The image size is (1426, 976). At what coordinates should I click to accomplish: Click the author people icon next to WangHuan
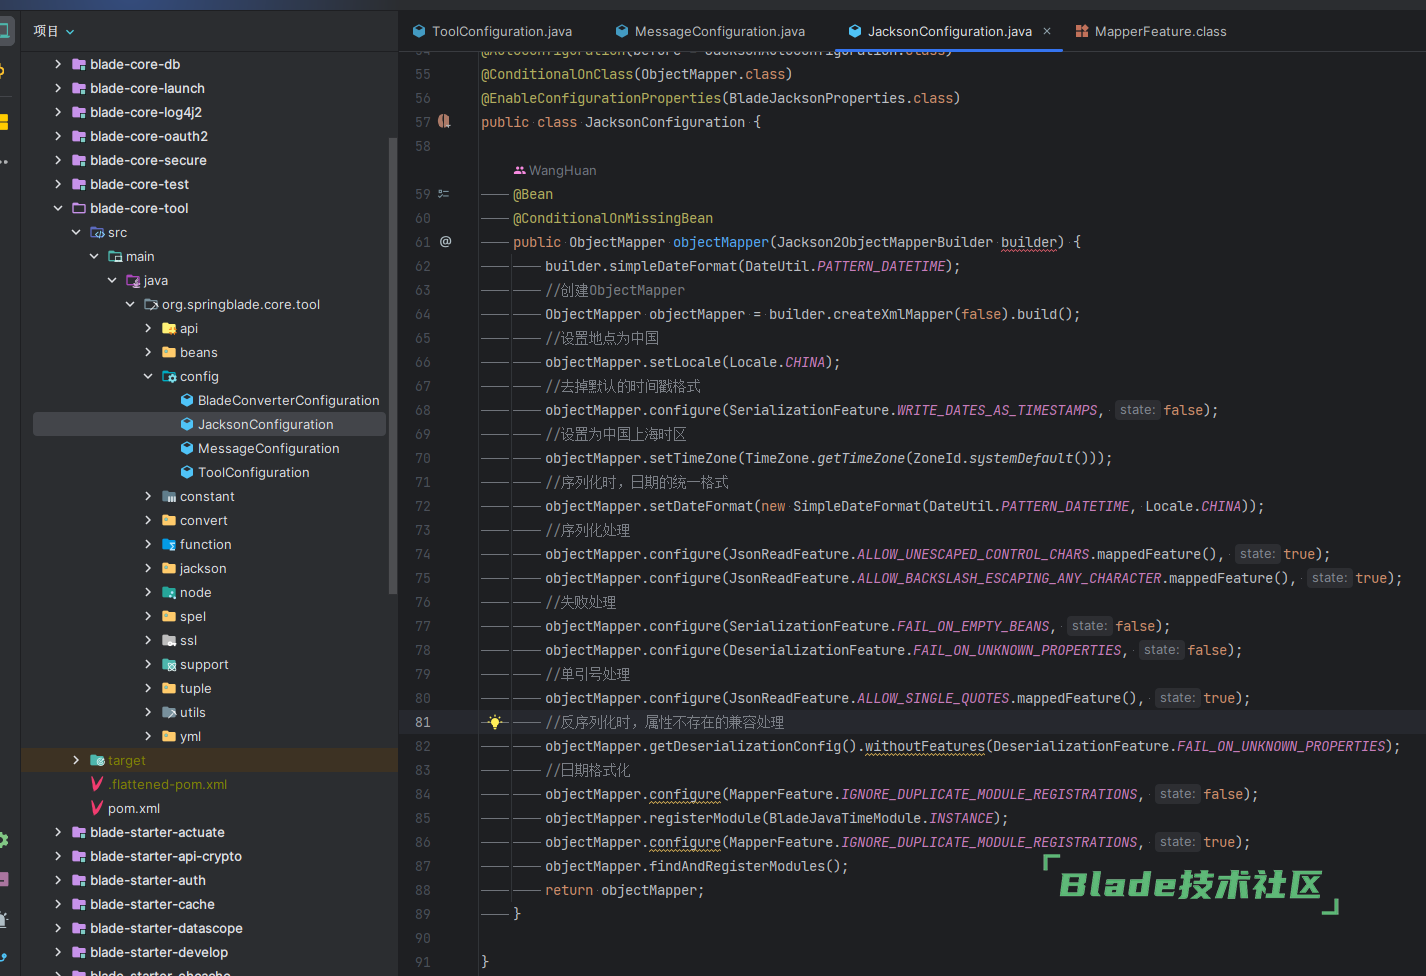[x=519, y=170]
